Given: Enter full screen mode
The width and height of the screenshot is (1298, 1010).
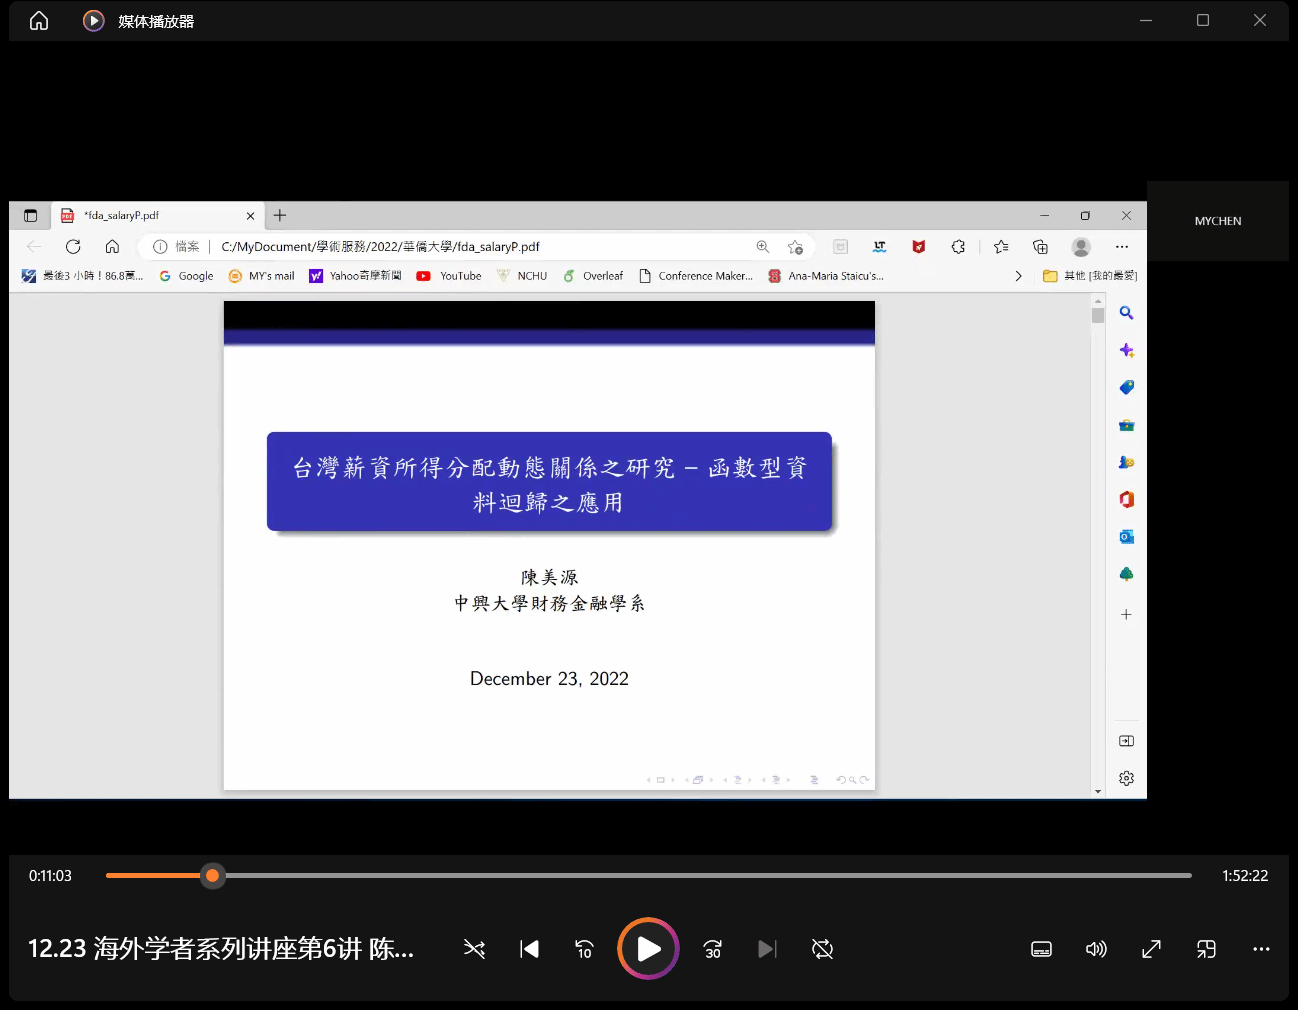Looking at the screenshot, I should 1151,949.
